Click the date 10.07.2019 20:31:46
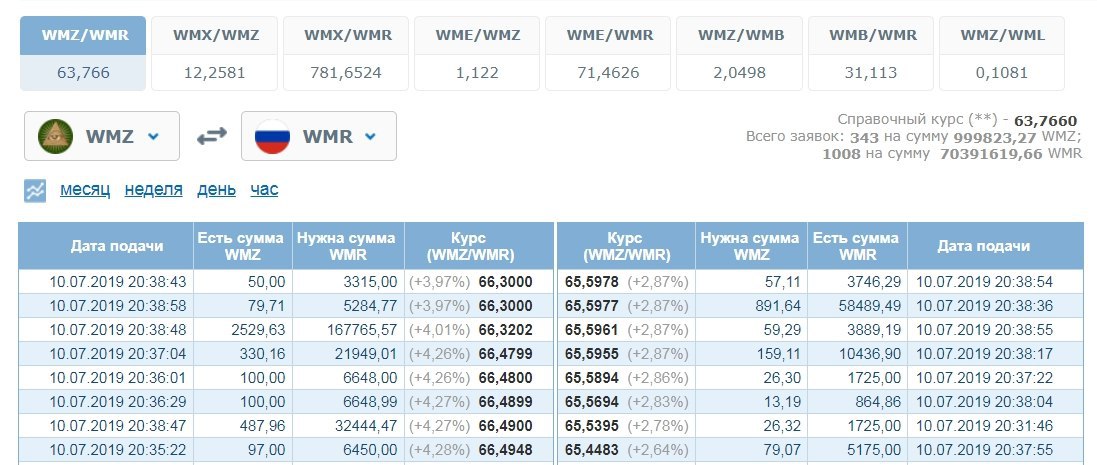This screenshot has height=465, width=1097. (984, 426)
